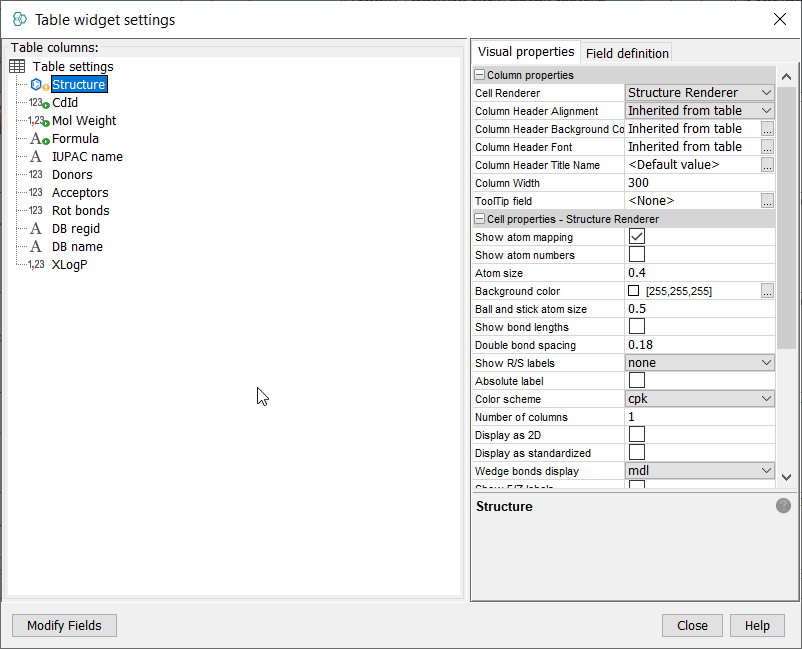Click the Mol Weight numeric icon
The height and width of the screenshot is (649, 802).
coord(38,121)
